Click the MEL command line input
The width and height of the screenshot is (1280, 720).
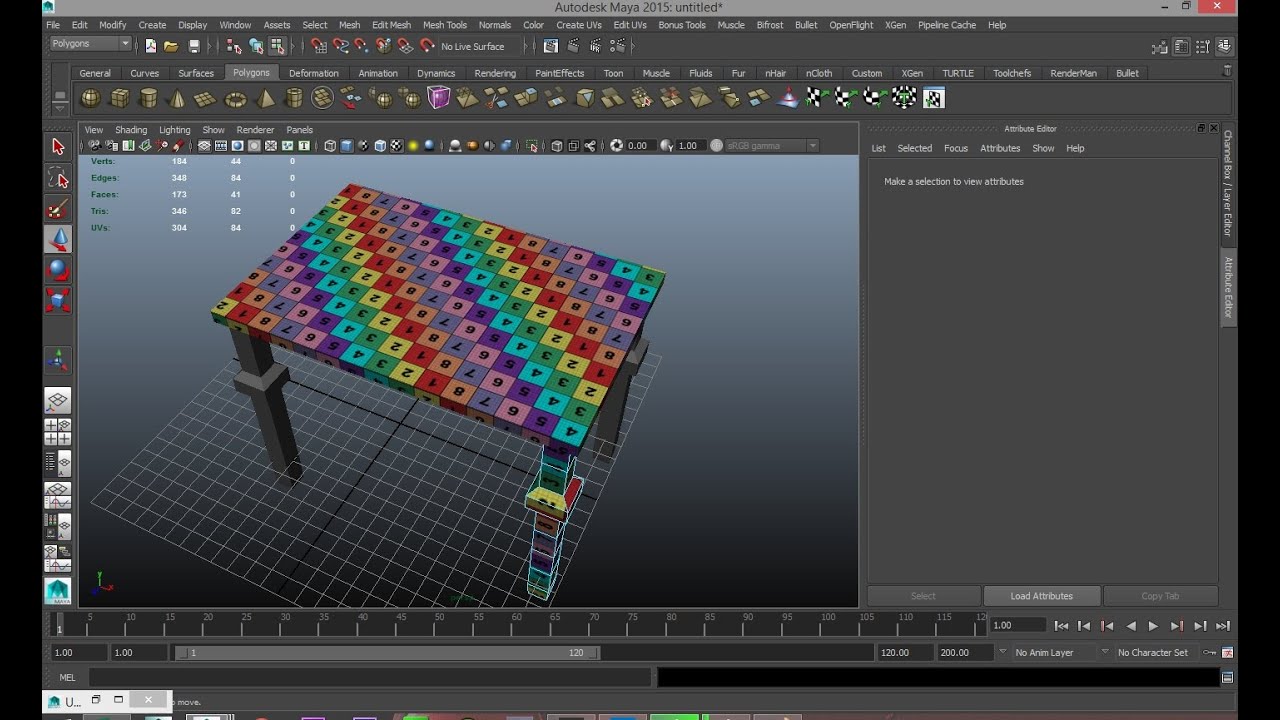click(368, 677)
